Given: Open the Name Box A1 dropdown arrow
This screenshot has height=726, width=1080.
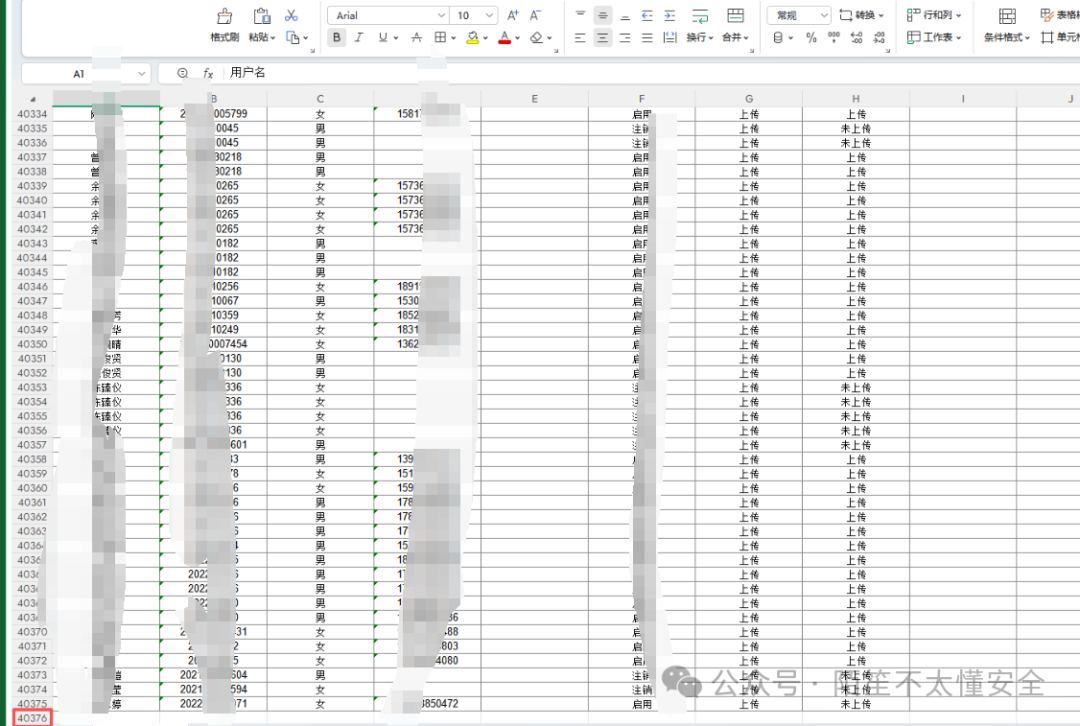Looking at the screenshot, I should pos(141,73).
